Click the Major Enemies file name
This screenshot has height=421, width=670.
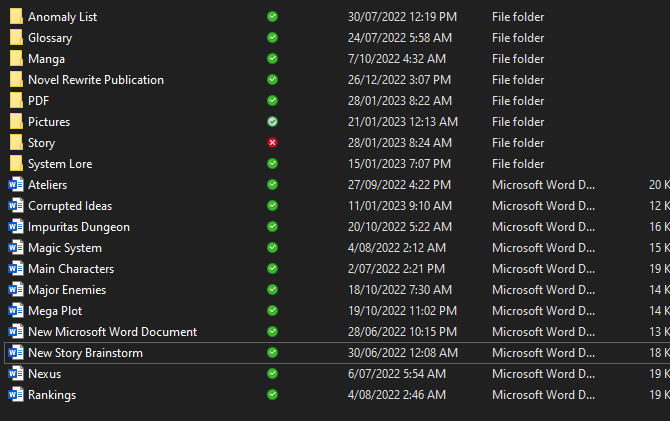(67, 290)
